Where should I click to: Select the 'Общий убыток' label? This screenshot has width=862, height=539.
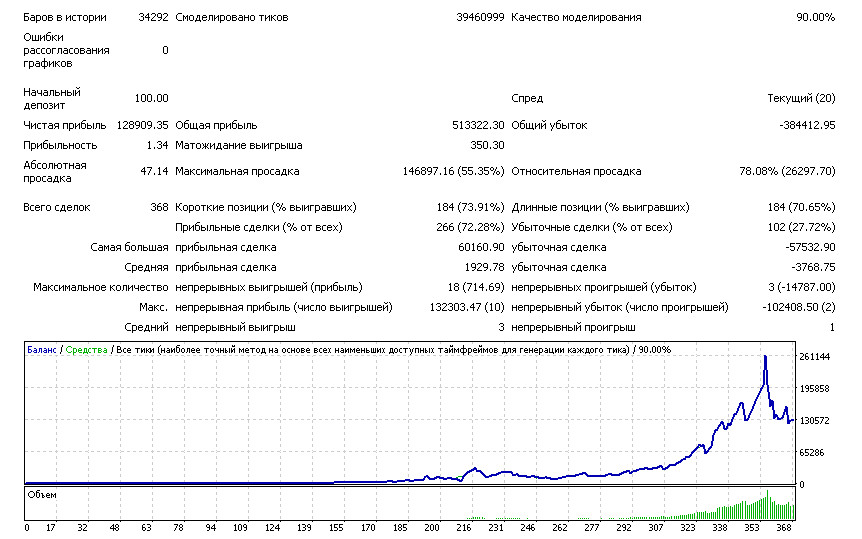(549, 125)
